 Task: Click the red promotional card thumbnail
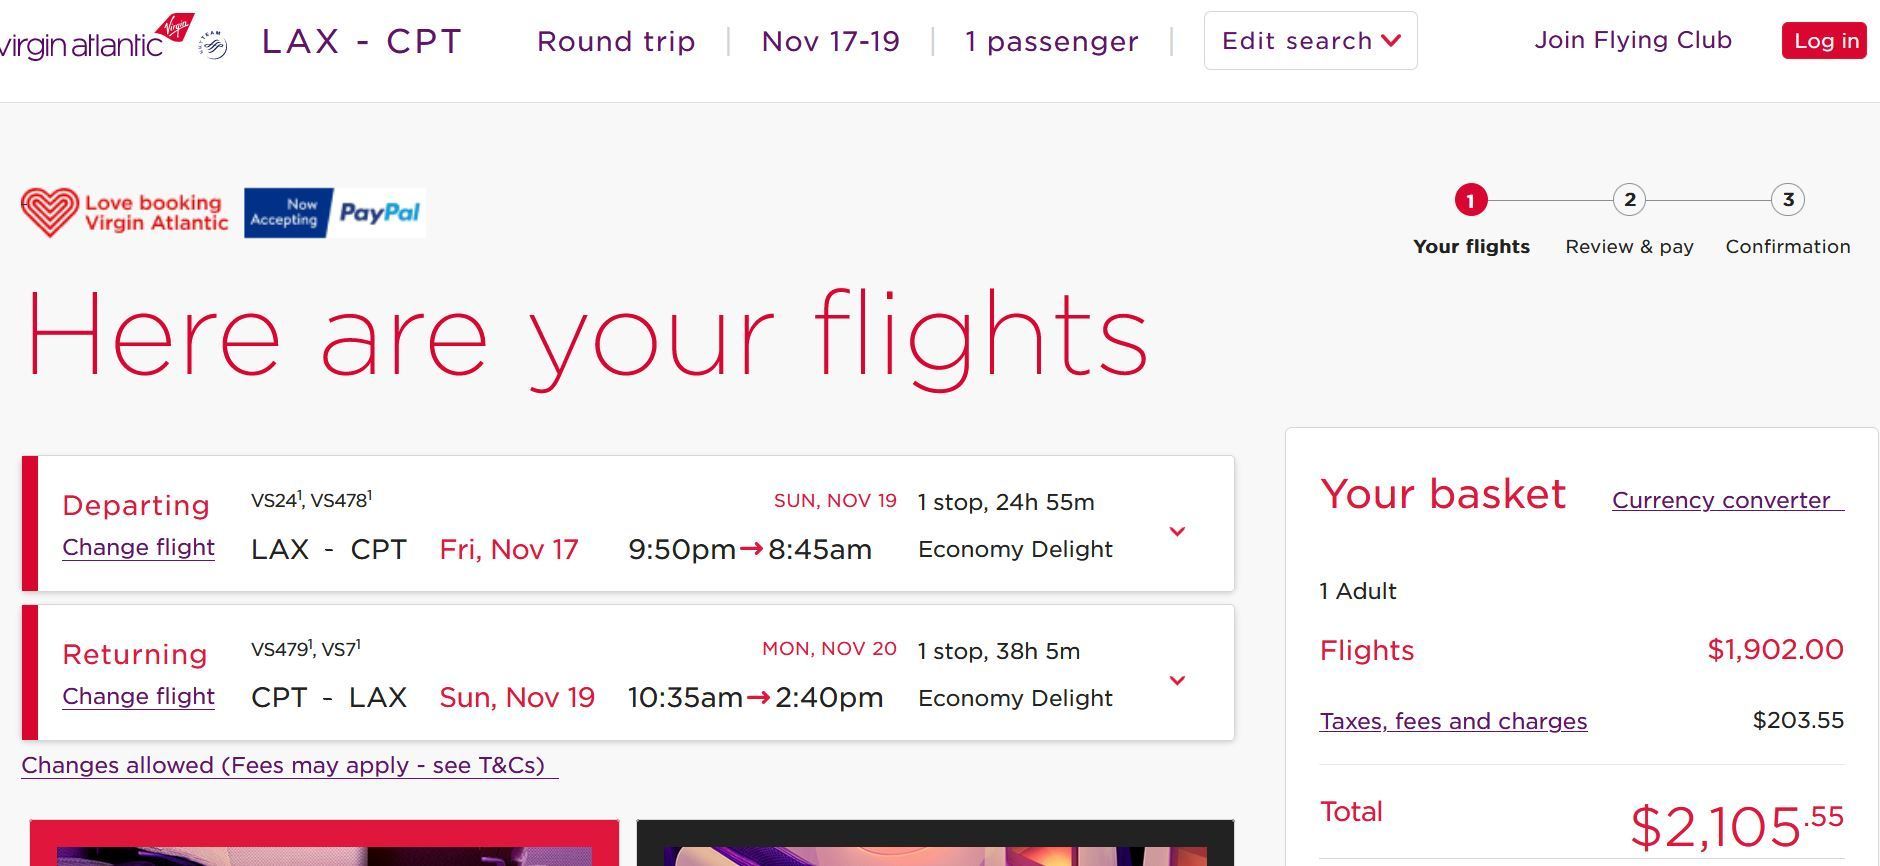coord(324,843)
